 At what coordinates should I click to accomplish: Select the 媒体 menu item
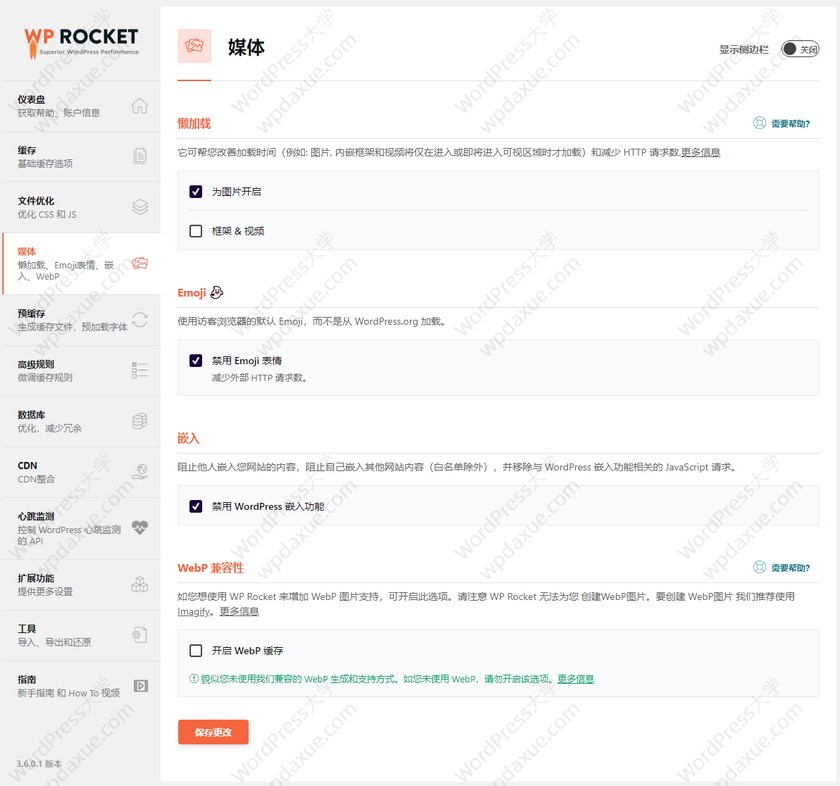[x=81, y=264]
